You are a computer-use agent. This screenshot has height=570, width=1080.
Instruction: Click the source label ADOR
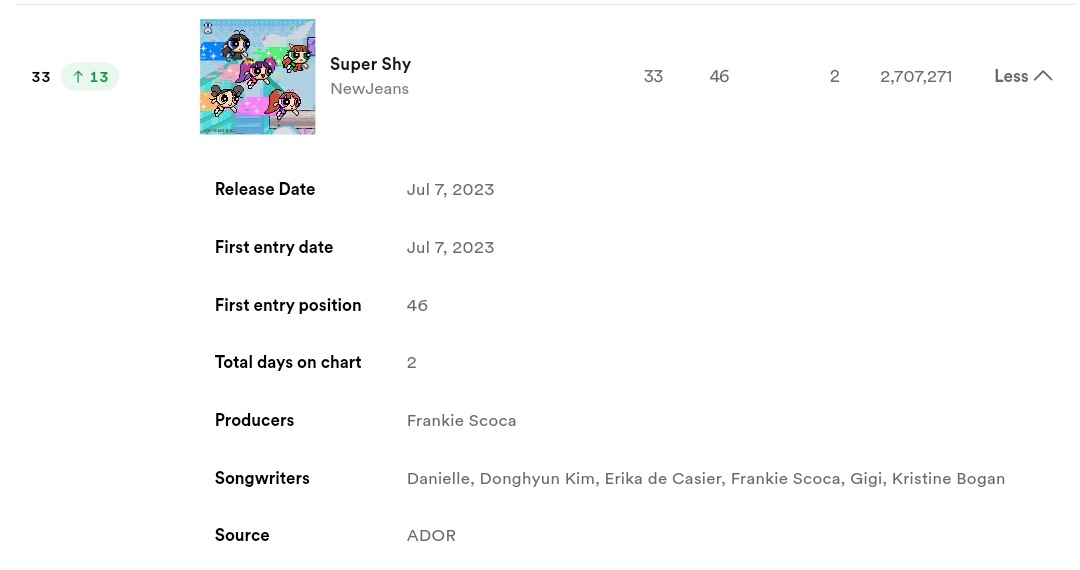tap(431, 536)
